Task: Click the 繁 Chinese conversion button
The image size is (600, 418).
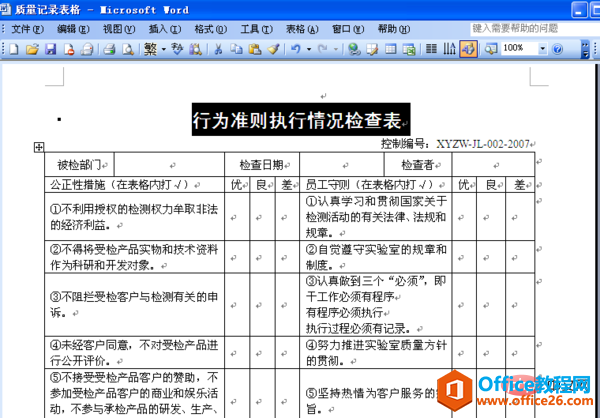Action: 151,49
